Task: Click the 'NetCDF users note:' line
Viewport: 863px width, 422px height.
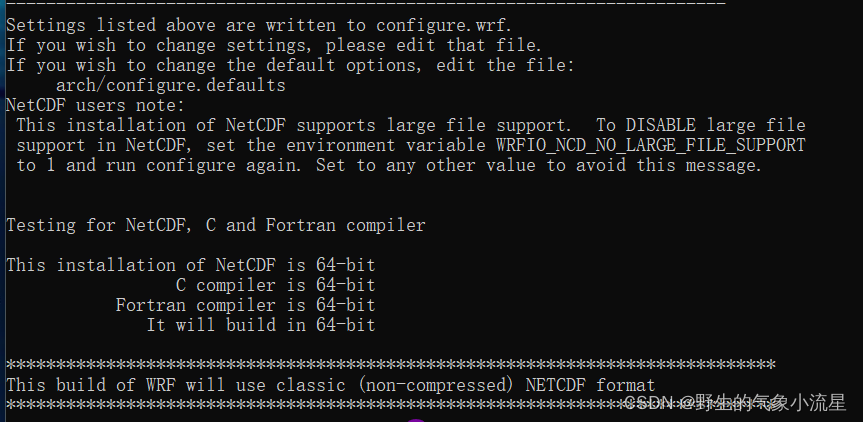Action: click(x=96, y=105)
